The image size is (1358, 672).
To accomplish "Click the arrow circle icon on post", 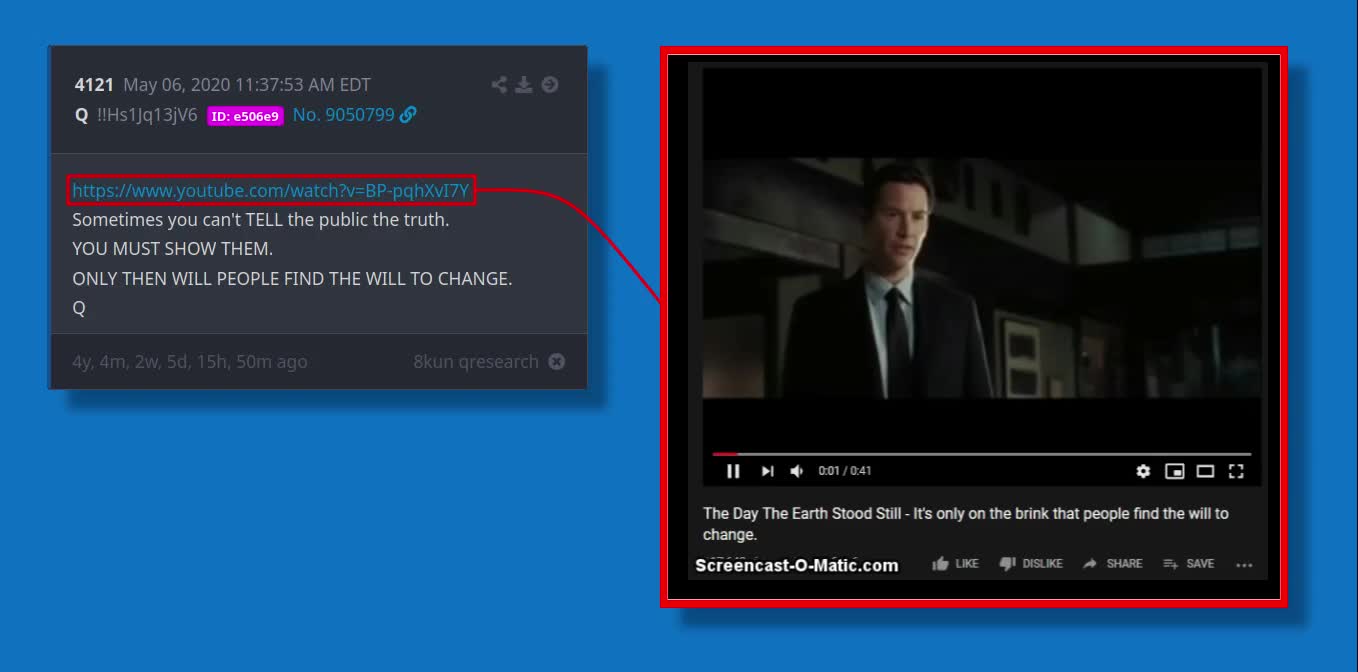I will (550, 85).
